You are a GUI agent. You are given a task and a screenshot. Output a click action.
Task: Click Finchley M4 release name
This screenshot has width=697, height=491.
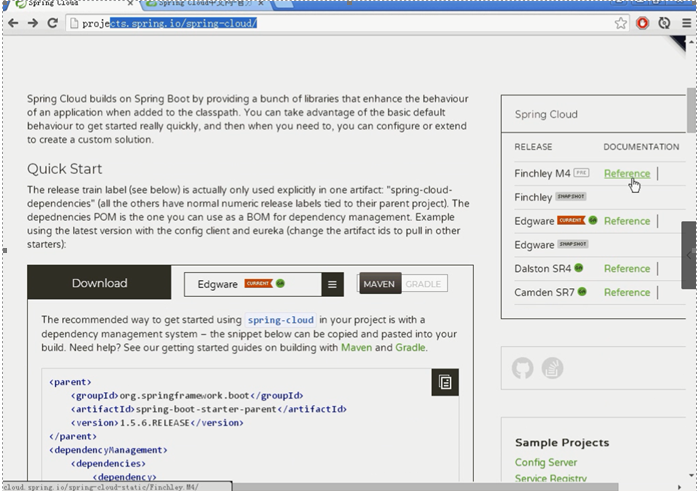542,173
